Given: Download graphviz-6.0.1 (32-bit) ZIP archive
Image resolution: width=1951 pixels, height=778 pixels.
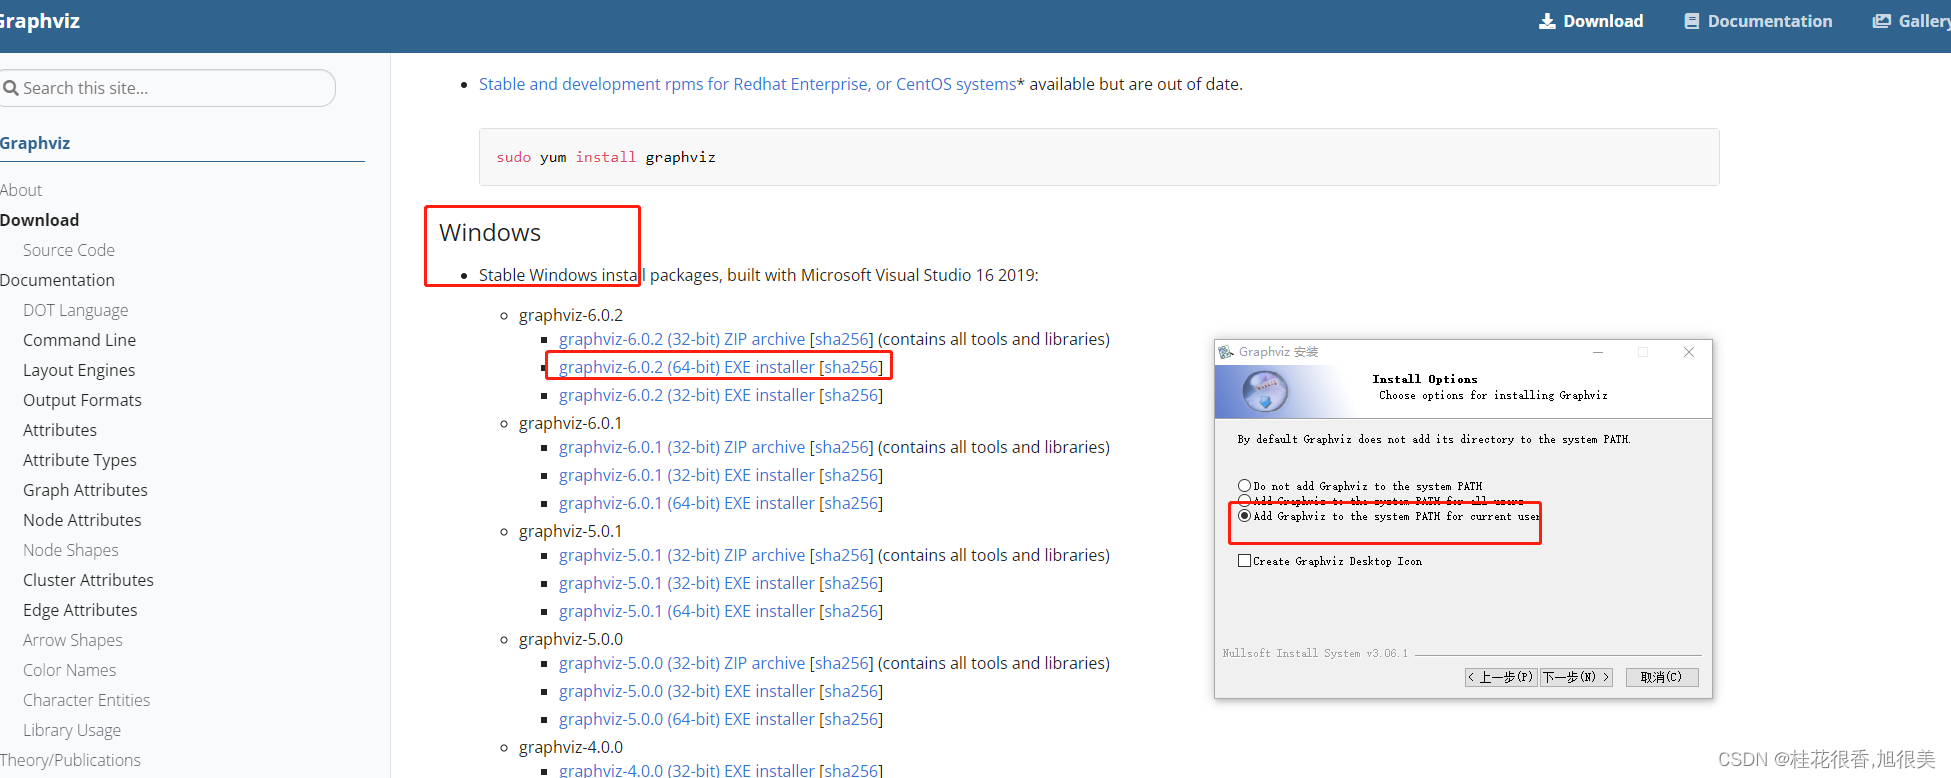Looking at the screenshot, I should click(682, 447).
